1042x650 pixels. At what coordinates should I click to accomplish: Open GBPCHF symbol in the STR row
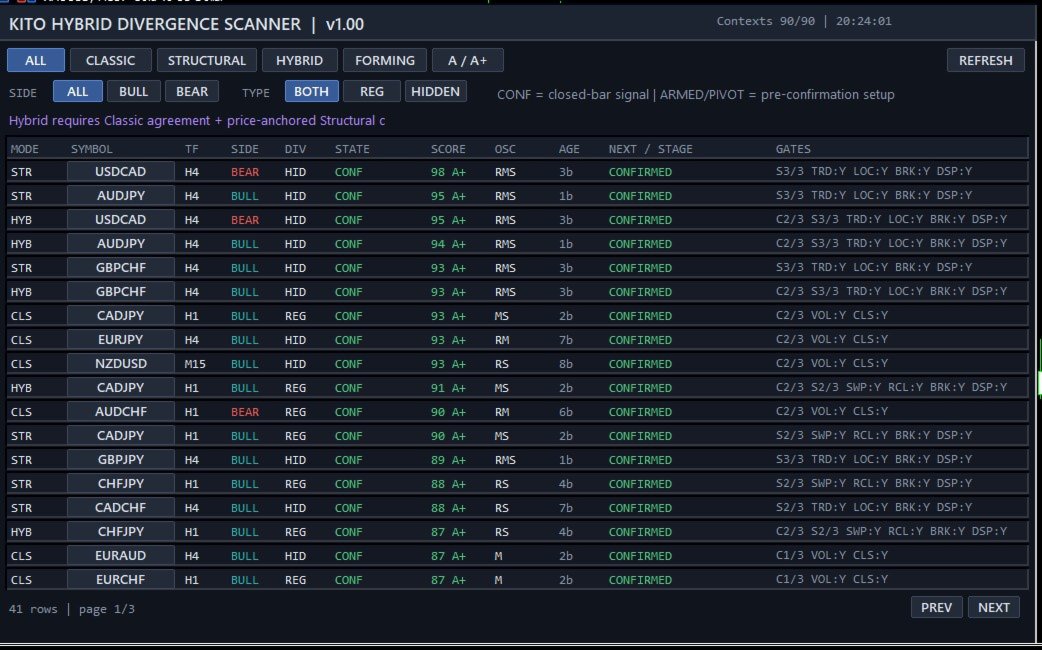[120, 267]
